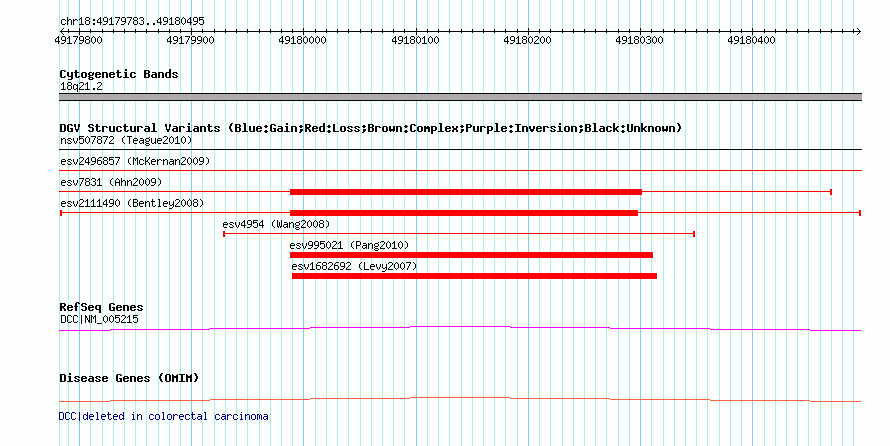The image size is (890, 446).
Task: Select the DCC|NM_005215 gene label
Action: [99, 319]
